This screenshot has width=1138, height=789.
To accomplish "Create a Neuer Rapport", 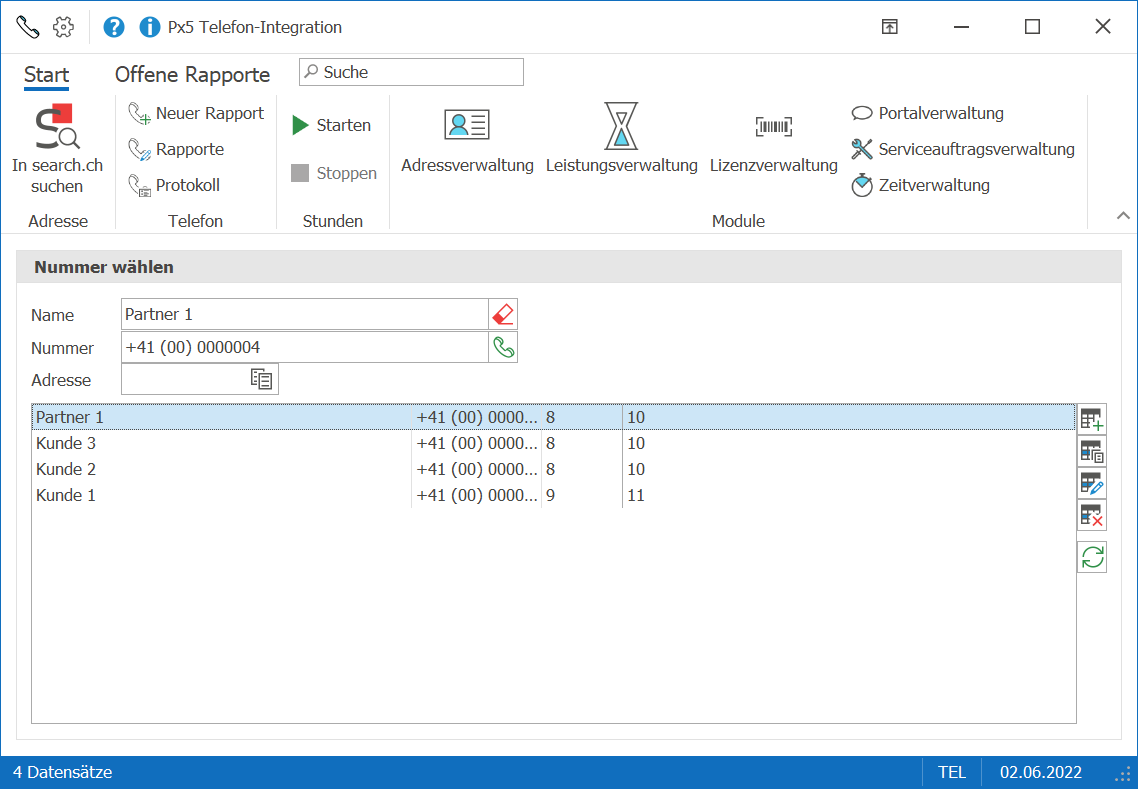I will (x=196, y=113).
